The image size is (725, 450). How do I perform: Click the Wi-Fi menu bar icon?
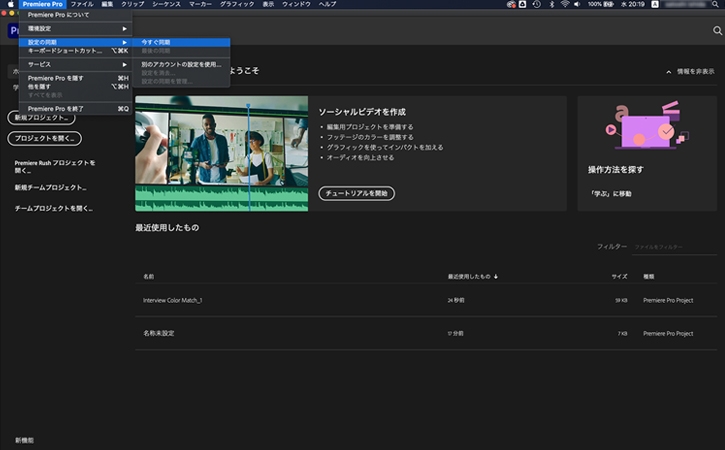[x=565, y=4]
